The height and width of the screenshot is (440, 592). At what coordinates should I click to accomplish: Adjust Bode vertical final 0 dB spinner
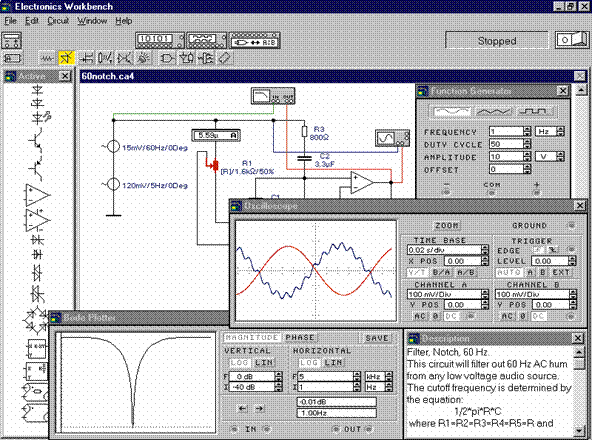(x=279, y=377)
